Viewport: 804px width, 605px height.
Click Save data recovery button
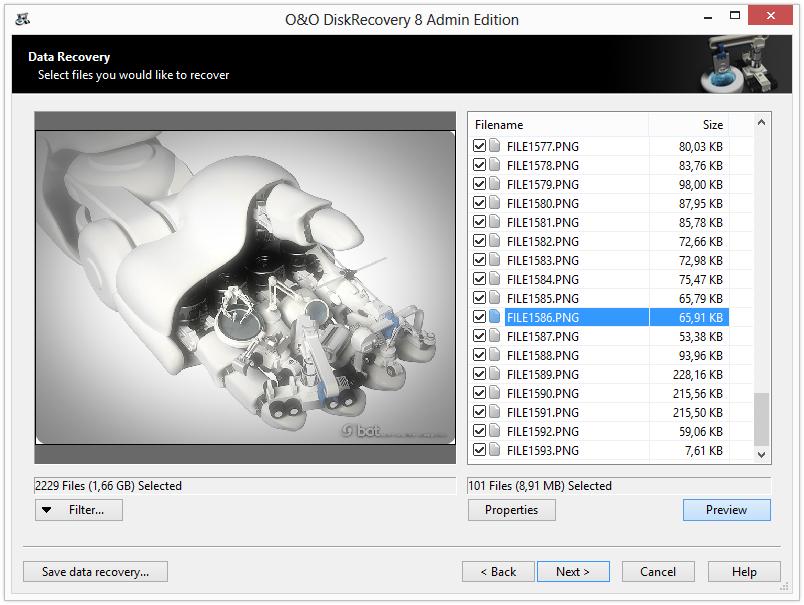95,571
